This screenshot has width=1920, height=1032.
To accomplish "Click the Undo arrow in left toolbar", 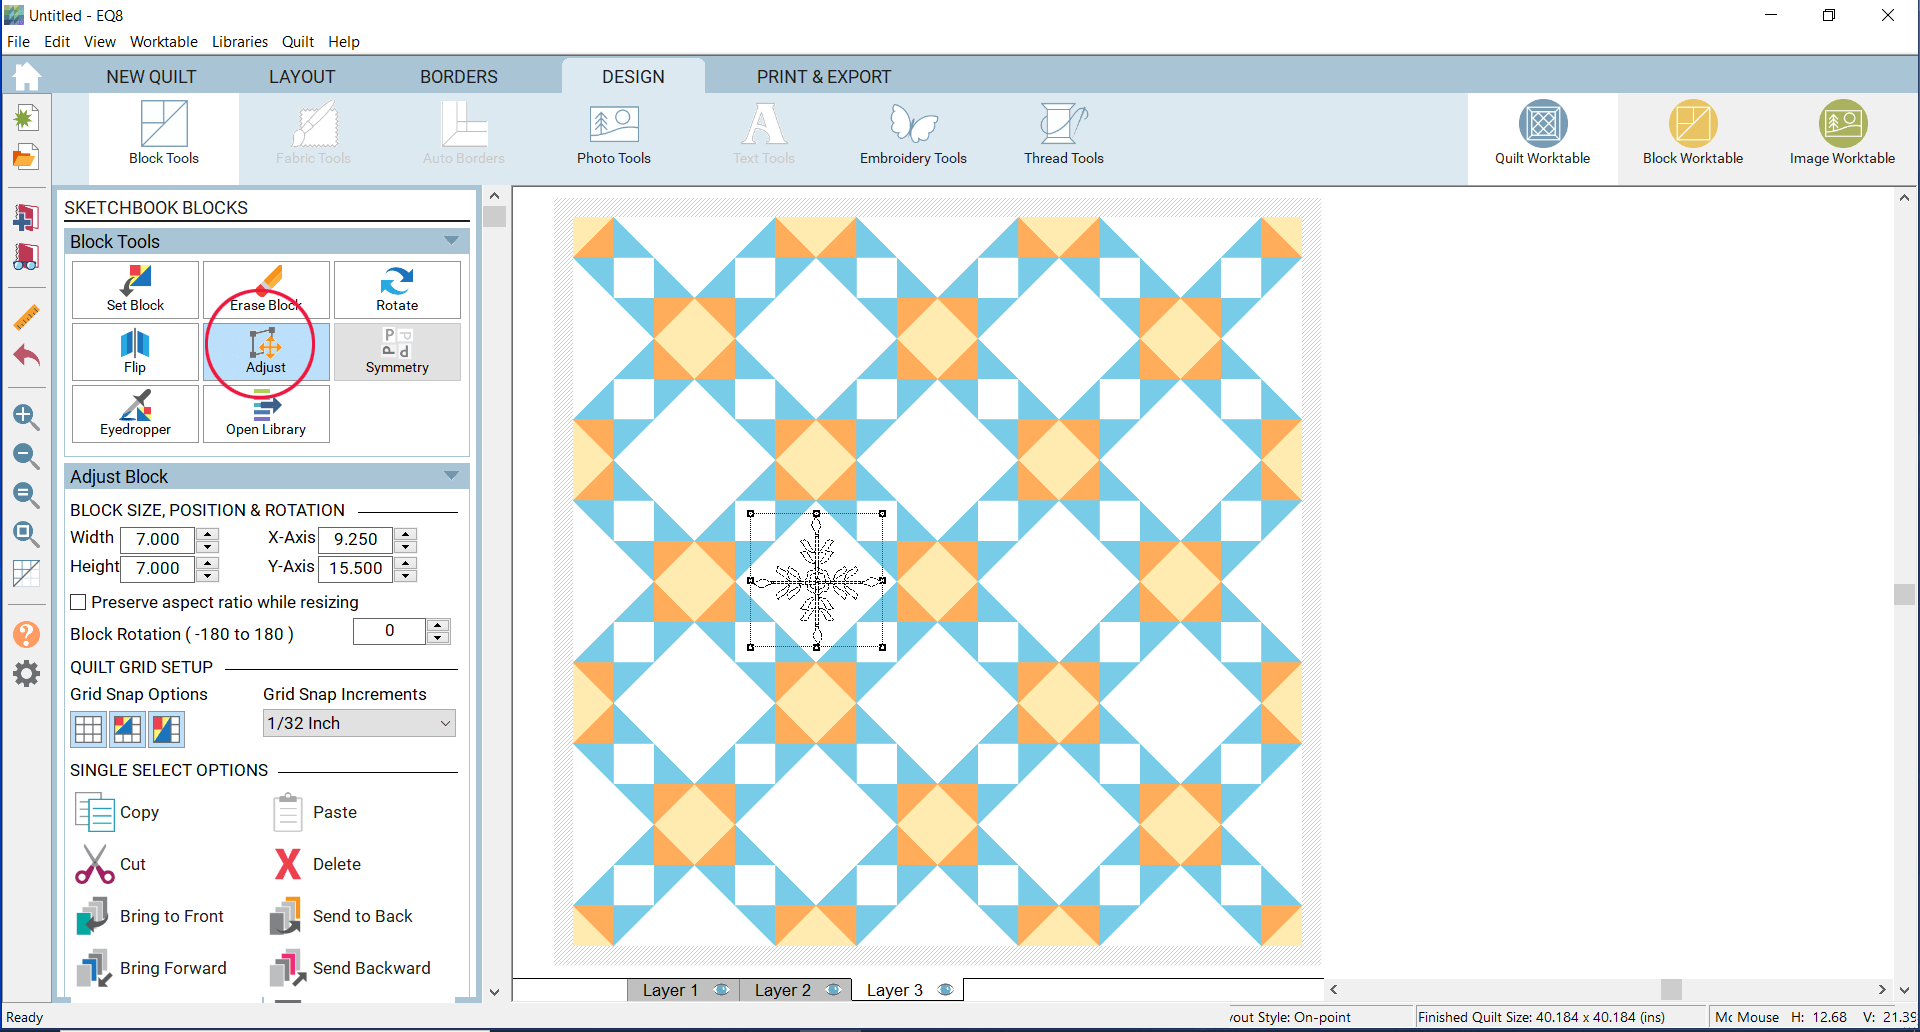I will coord(26,356).
